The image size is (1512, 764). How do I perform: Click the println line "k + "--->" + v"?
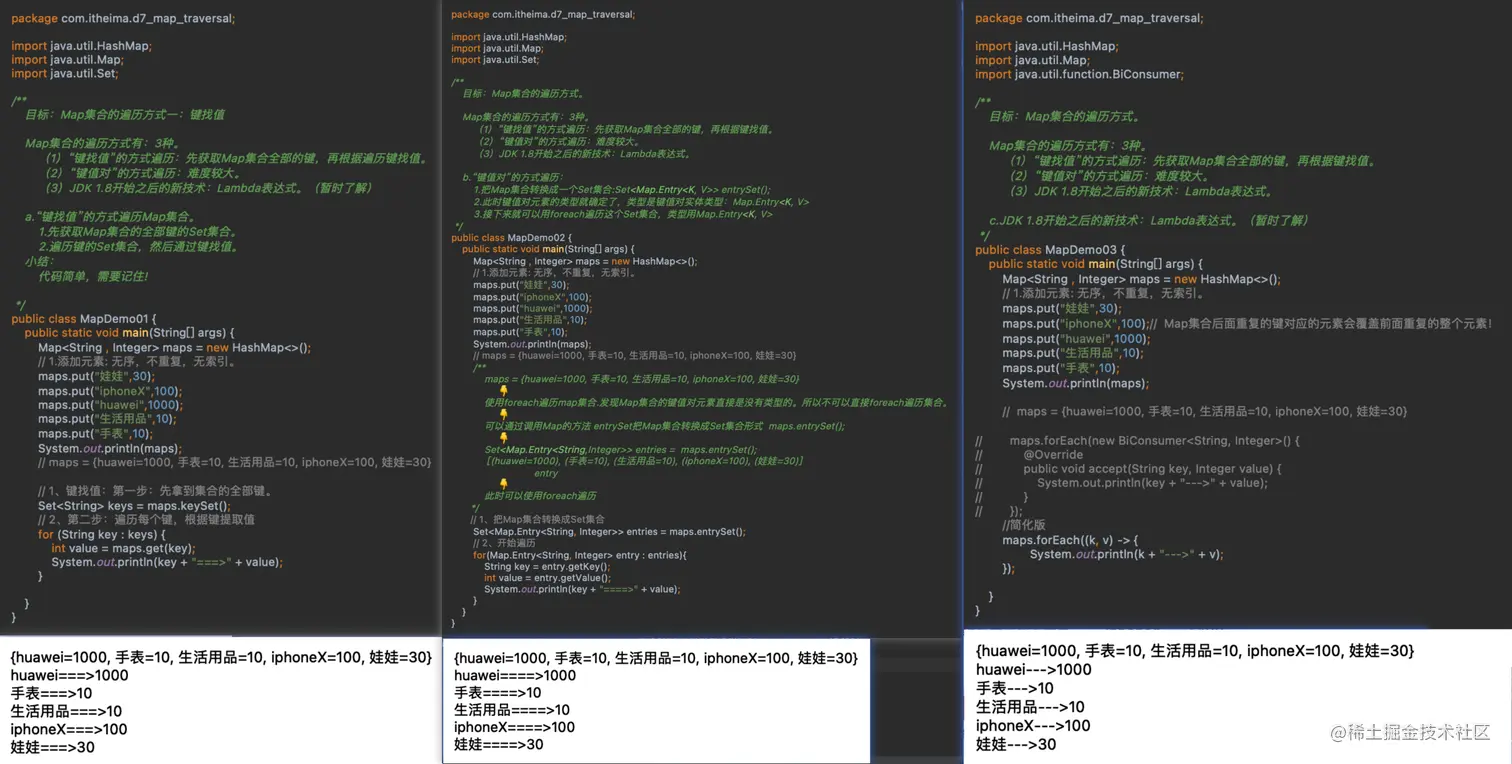[1126, 554]
